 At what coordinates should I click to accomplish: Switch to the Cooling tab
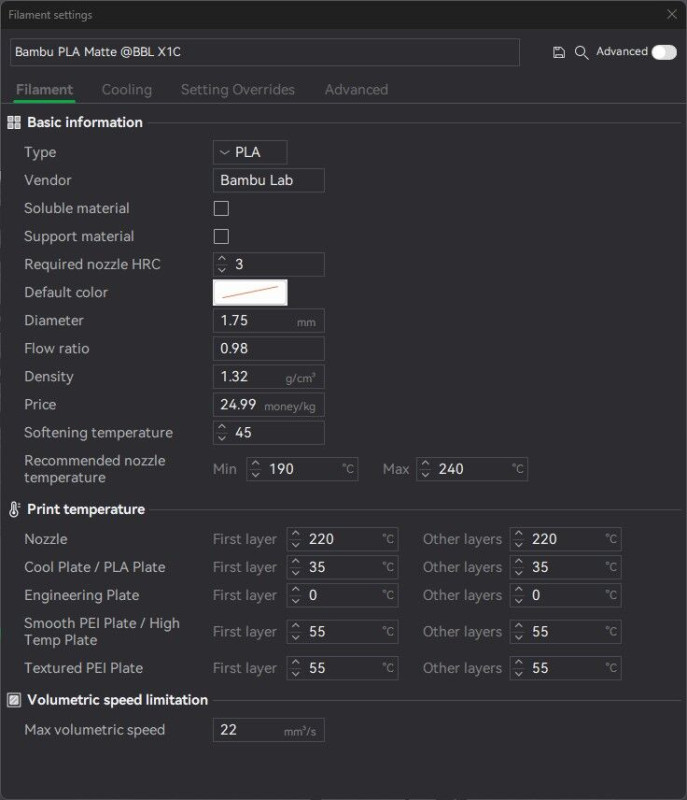[127, 90]
